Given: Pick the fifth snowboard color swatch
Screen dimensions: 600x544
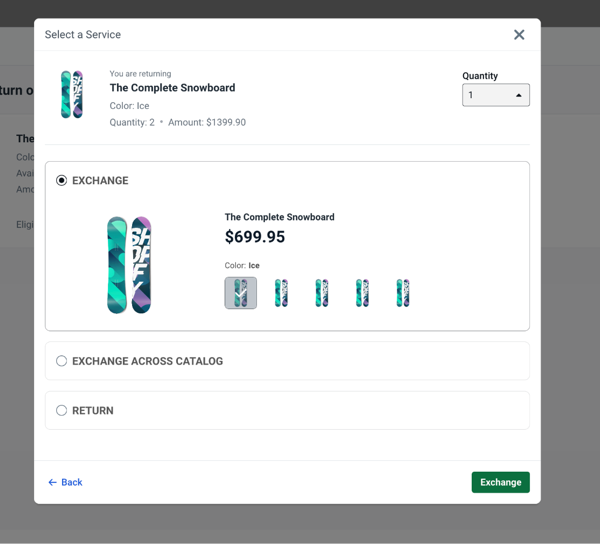Looking at the screenshot, I should 402,293.
